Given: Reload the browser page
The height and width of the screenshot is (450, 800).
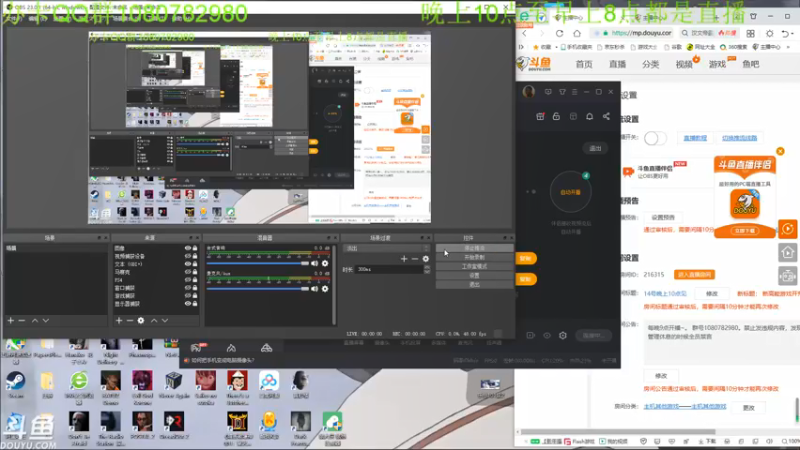Looking at the screenshot, I should coord(559,33).
